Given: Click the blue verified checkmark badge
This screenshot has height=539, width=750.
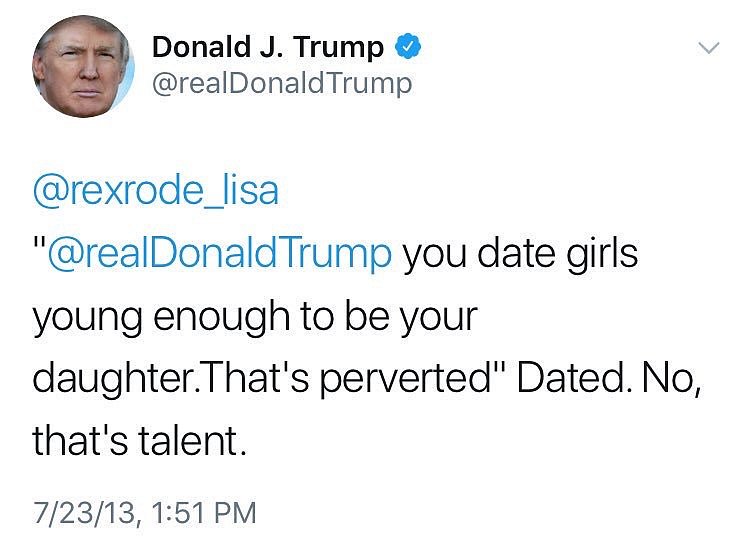Looking at the screenshot, I should pos(410,45).
